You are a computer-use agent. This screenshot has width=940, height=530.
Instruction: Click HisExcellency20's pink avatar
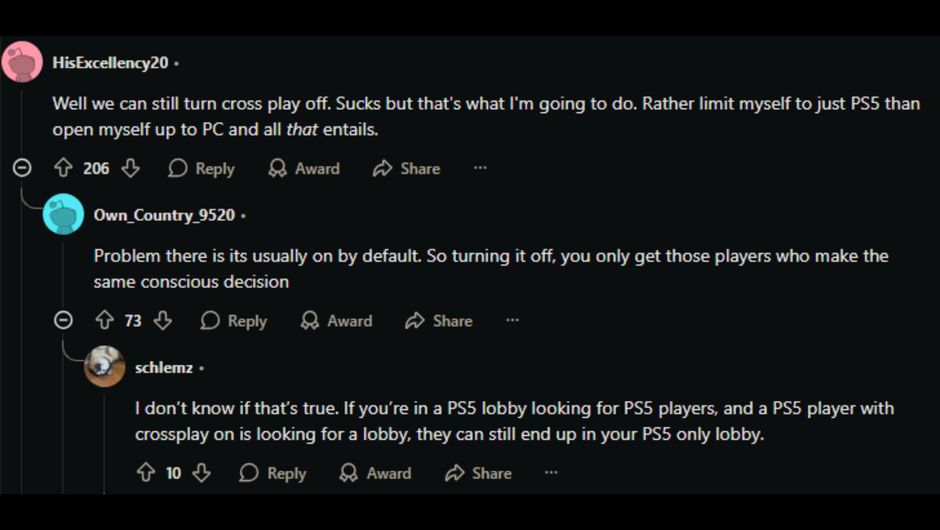(x=22, y=62)
